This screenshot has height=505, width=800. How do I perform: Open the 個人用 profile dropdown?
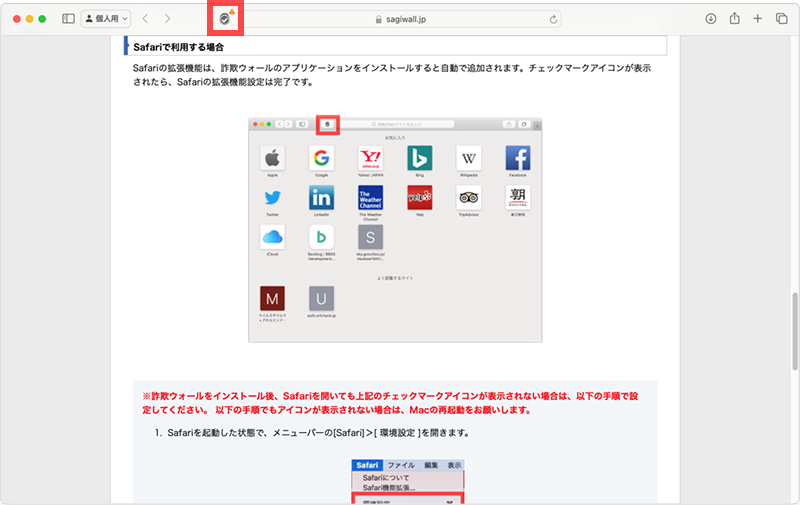pyautogui.click(x=105, y=19)
